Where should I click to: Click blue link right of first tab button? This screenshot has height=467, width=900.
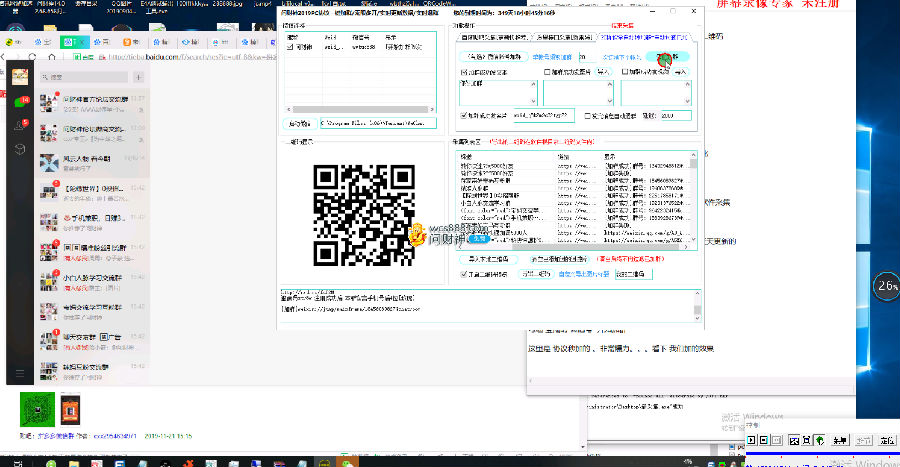point(552,57)
